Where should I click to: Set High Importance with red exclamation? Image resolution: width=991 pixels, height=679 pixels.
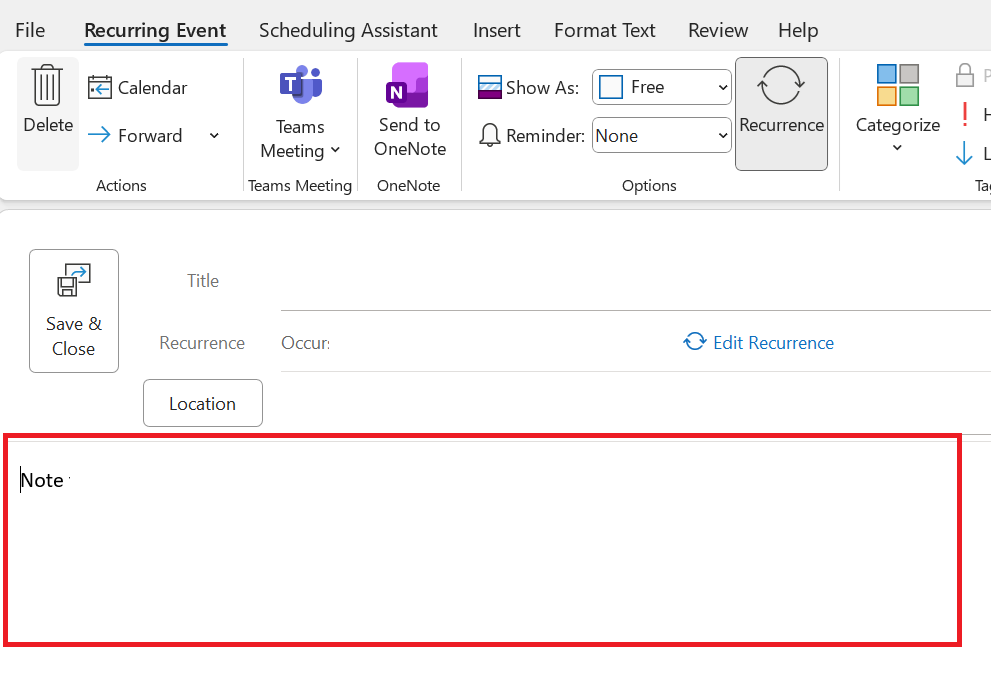pos(964,114)
